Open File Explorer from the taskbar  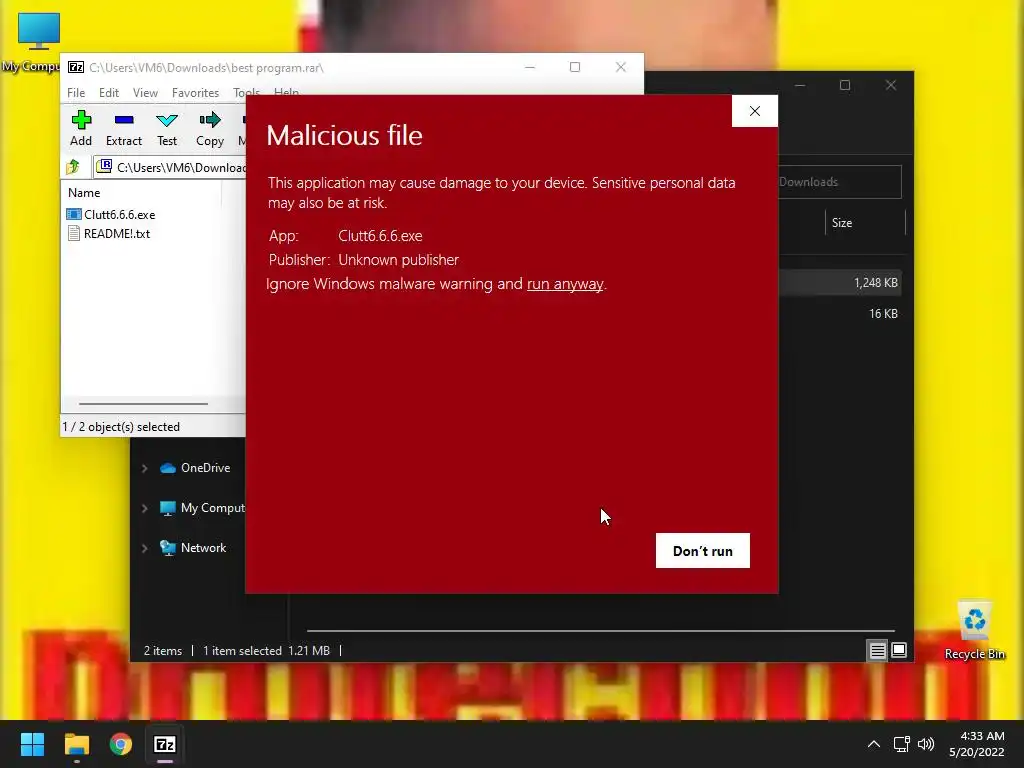pos(76,744)
